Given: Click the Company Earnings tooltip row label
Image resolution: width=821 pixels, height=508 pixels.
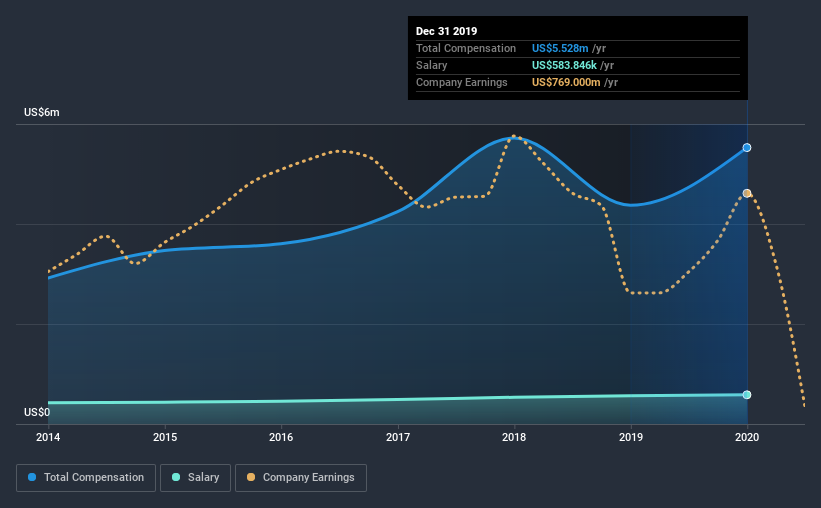Looking at the screenshot, I should (x=462, y=82).
